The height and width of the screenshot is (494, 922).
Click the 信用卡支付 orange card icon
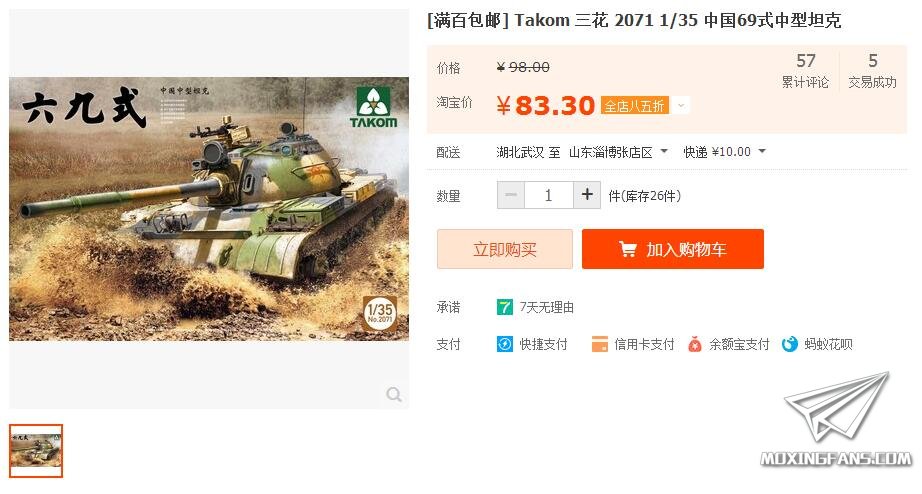tap(599, 344)
